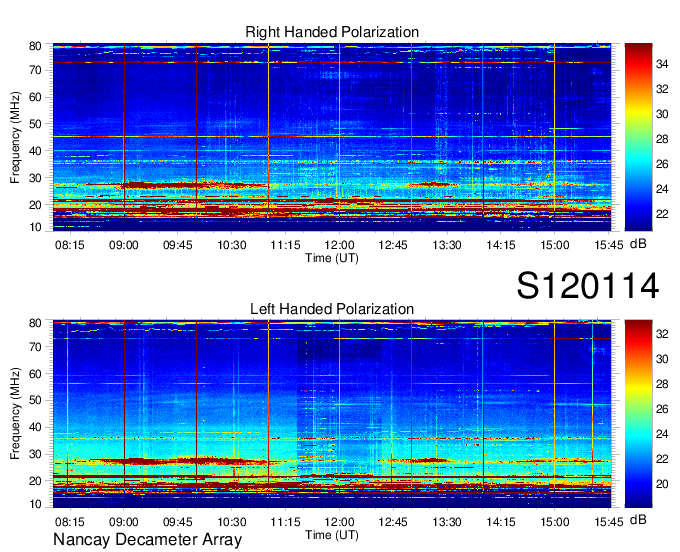Click the Right Handed Polarization spectrogram image
680x552 pixels.
(332, 137)
